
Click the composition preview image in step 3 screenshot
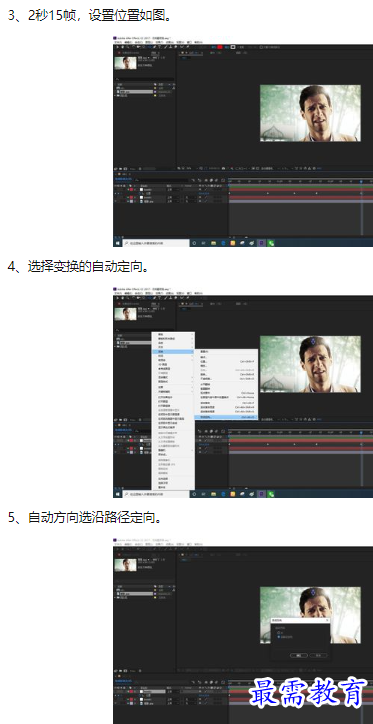pos(310,113)
